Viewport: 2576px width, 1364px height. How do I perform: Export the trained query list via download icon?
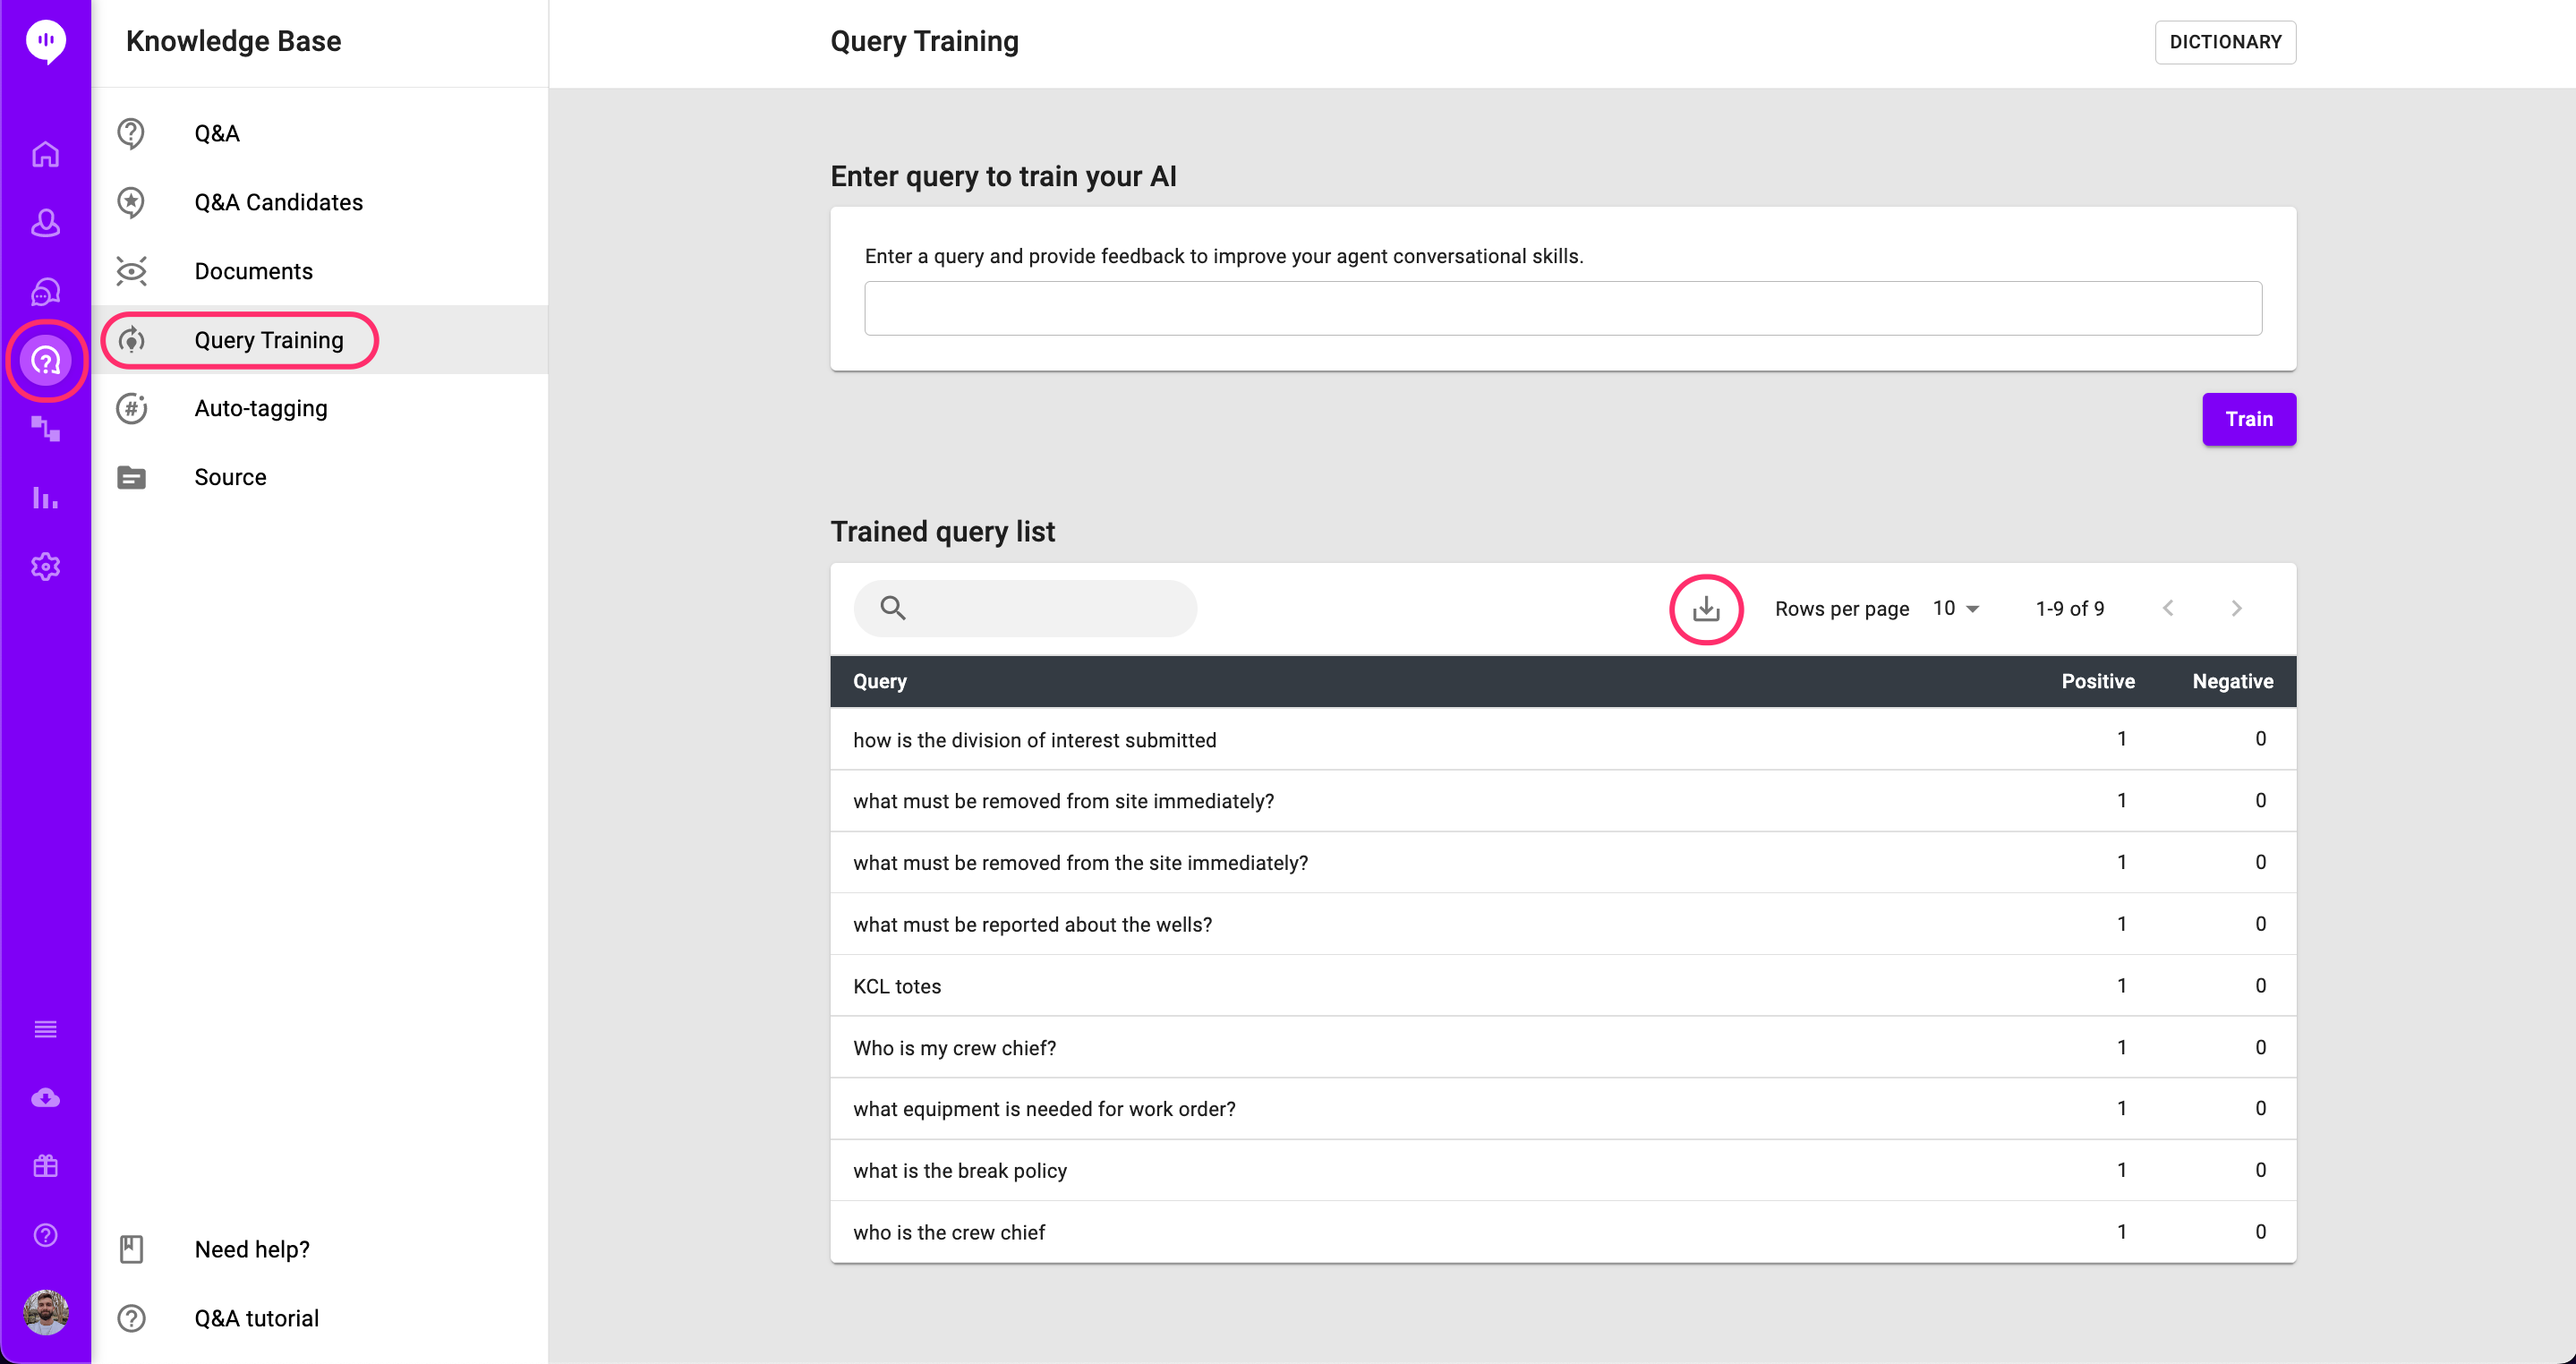pyautogui.click(x=1706, y=608)
